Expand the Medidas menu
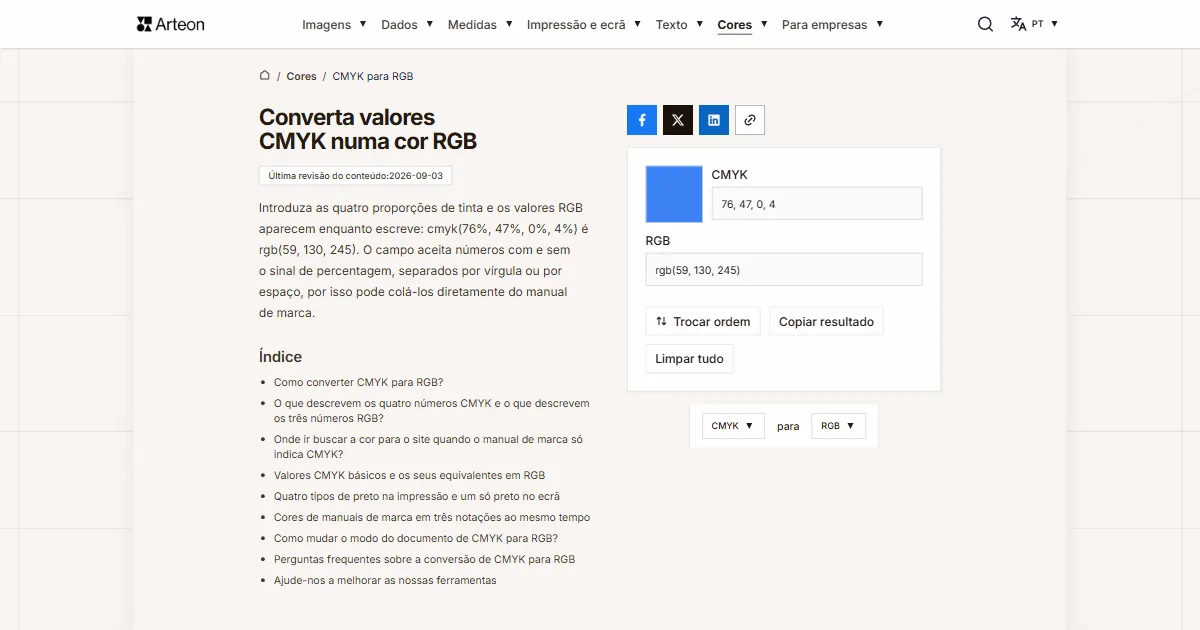The width and height of the screenshot is (1200, 630). [x=480, y=24]
